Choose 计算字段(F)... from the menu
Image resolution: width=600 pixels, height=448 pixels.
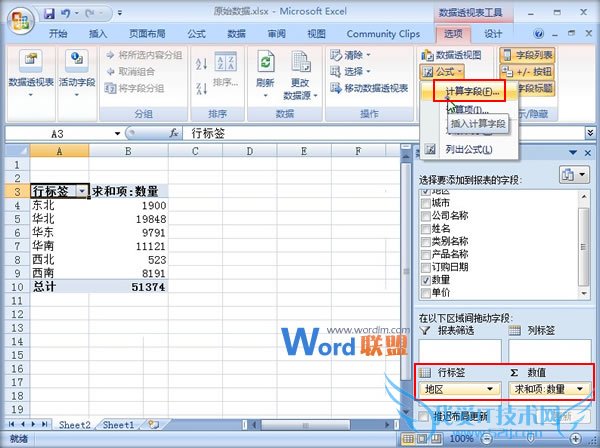click(472, 91)
